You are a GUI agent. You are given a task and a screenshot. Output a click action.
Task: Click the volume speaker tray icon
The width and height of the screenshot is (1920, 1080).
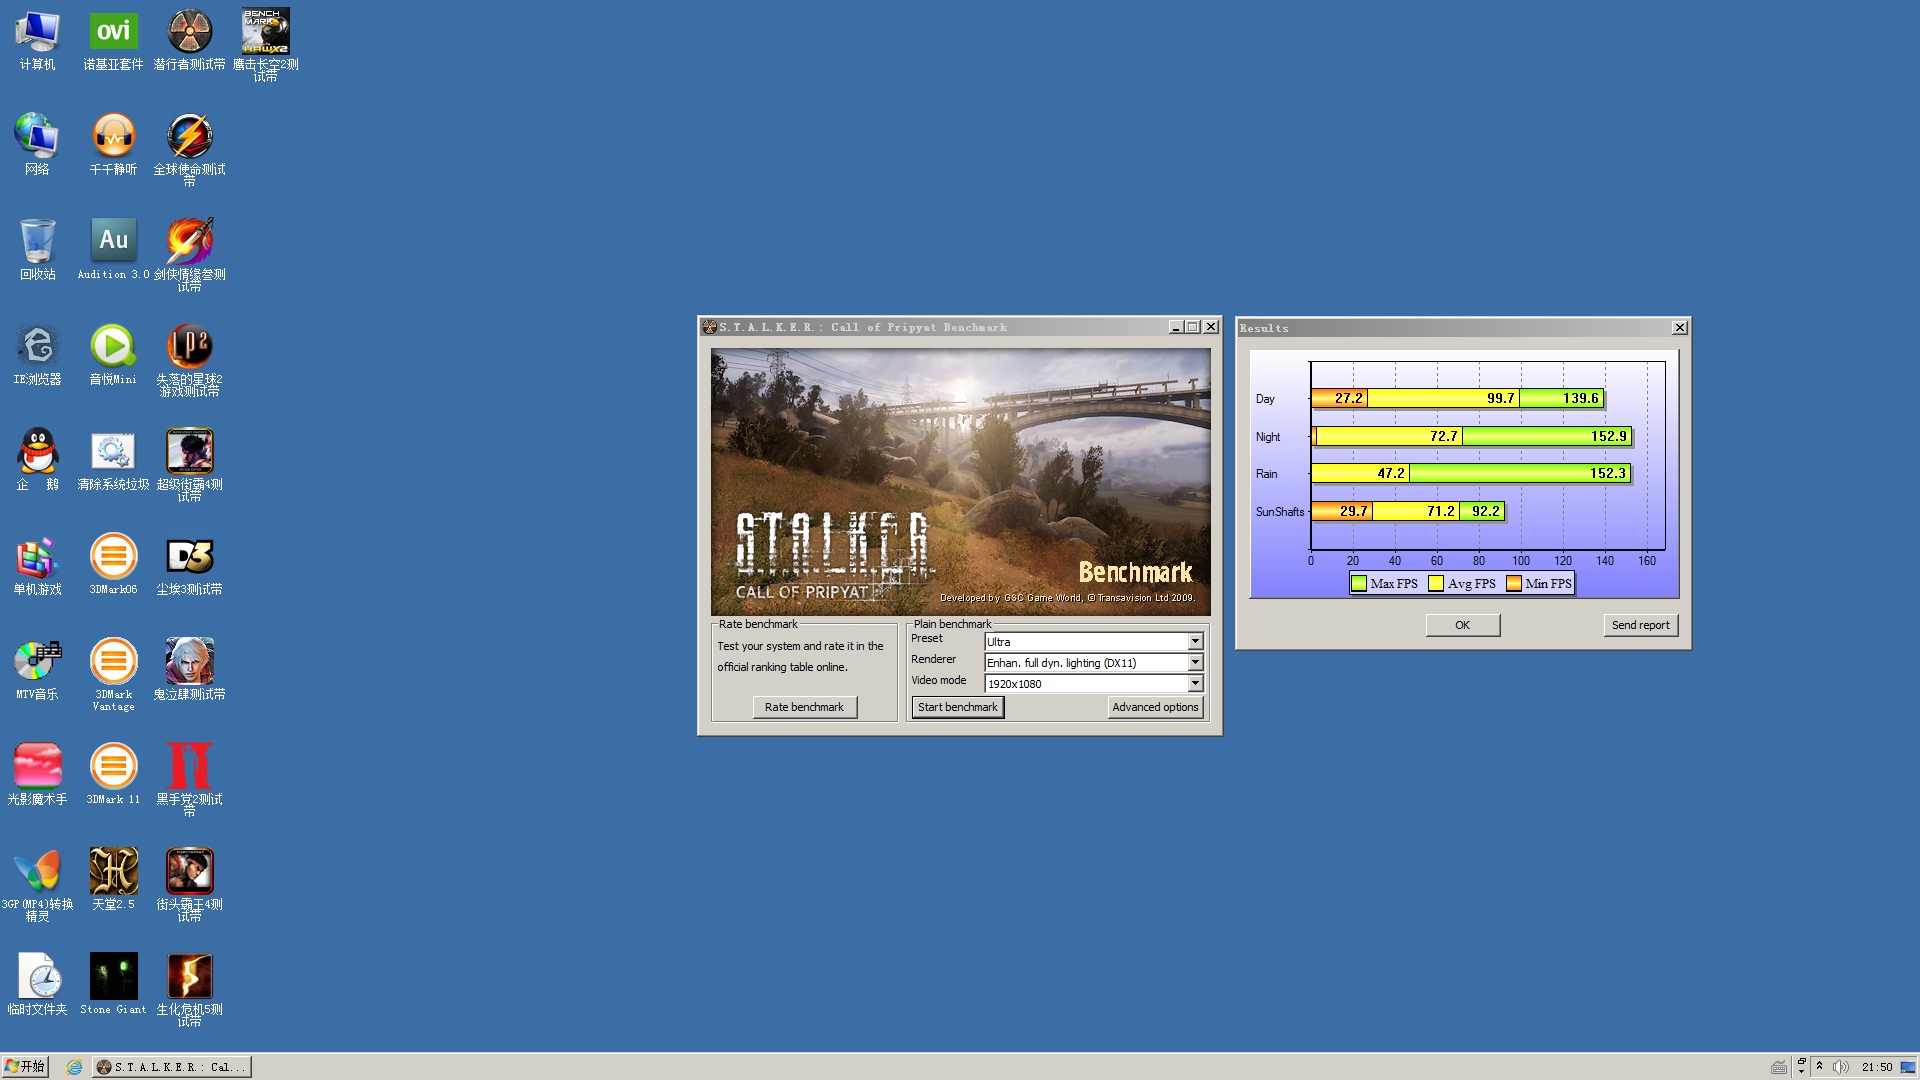click(1840, 1067)
